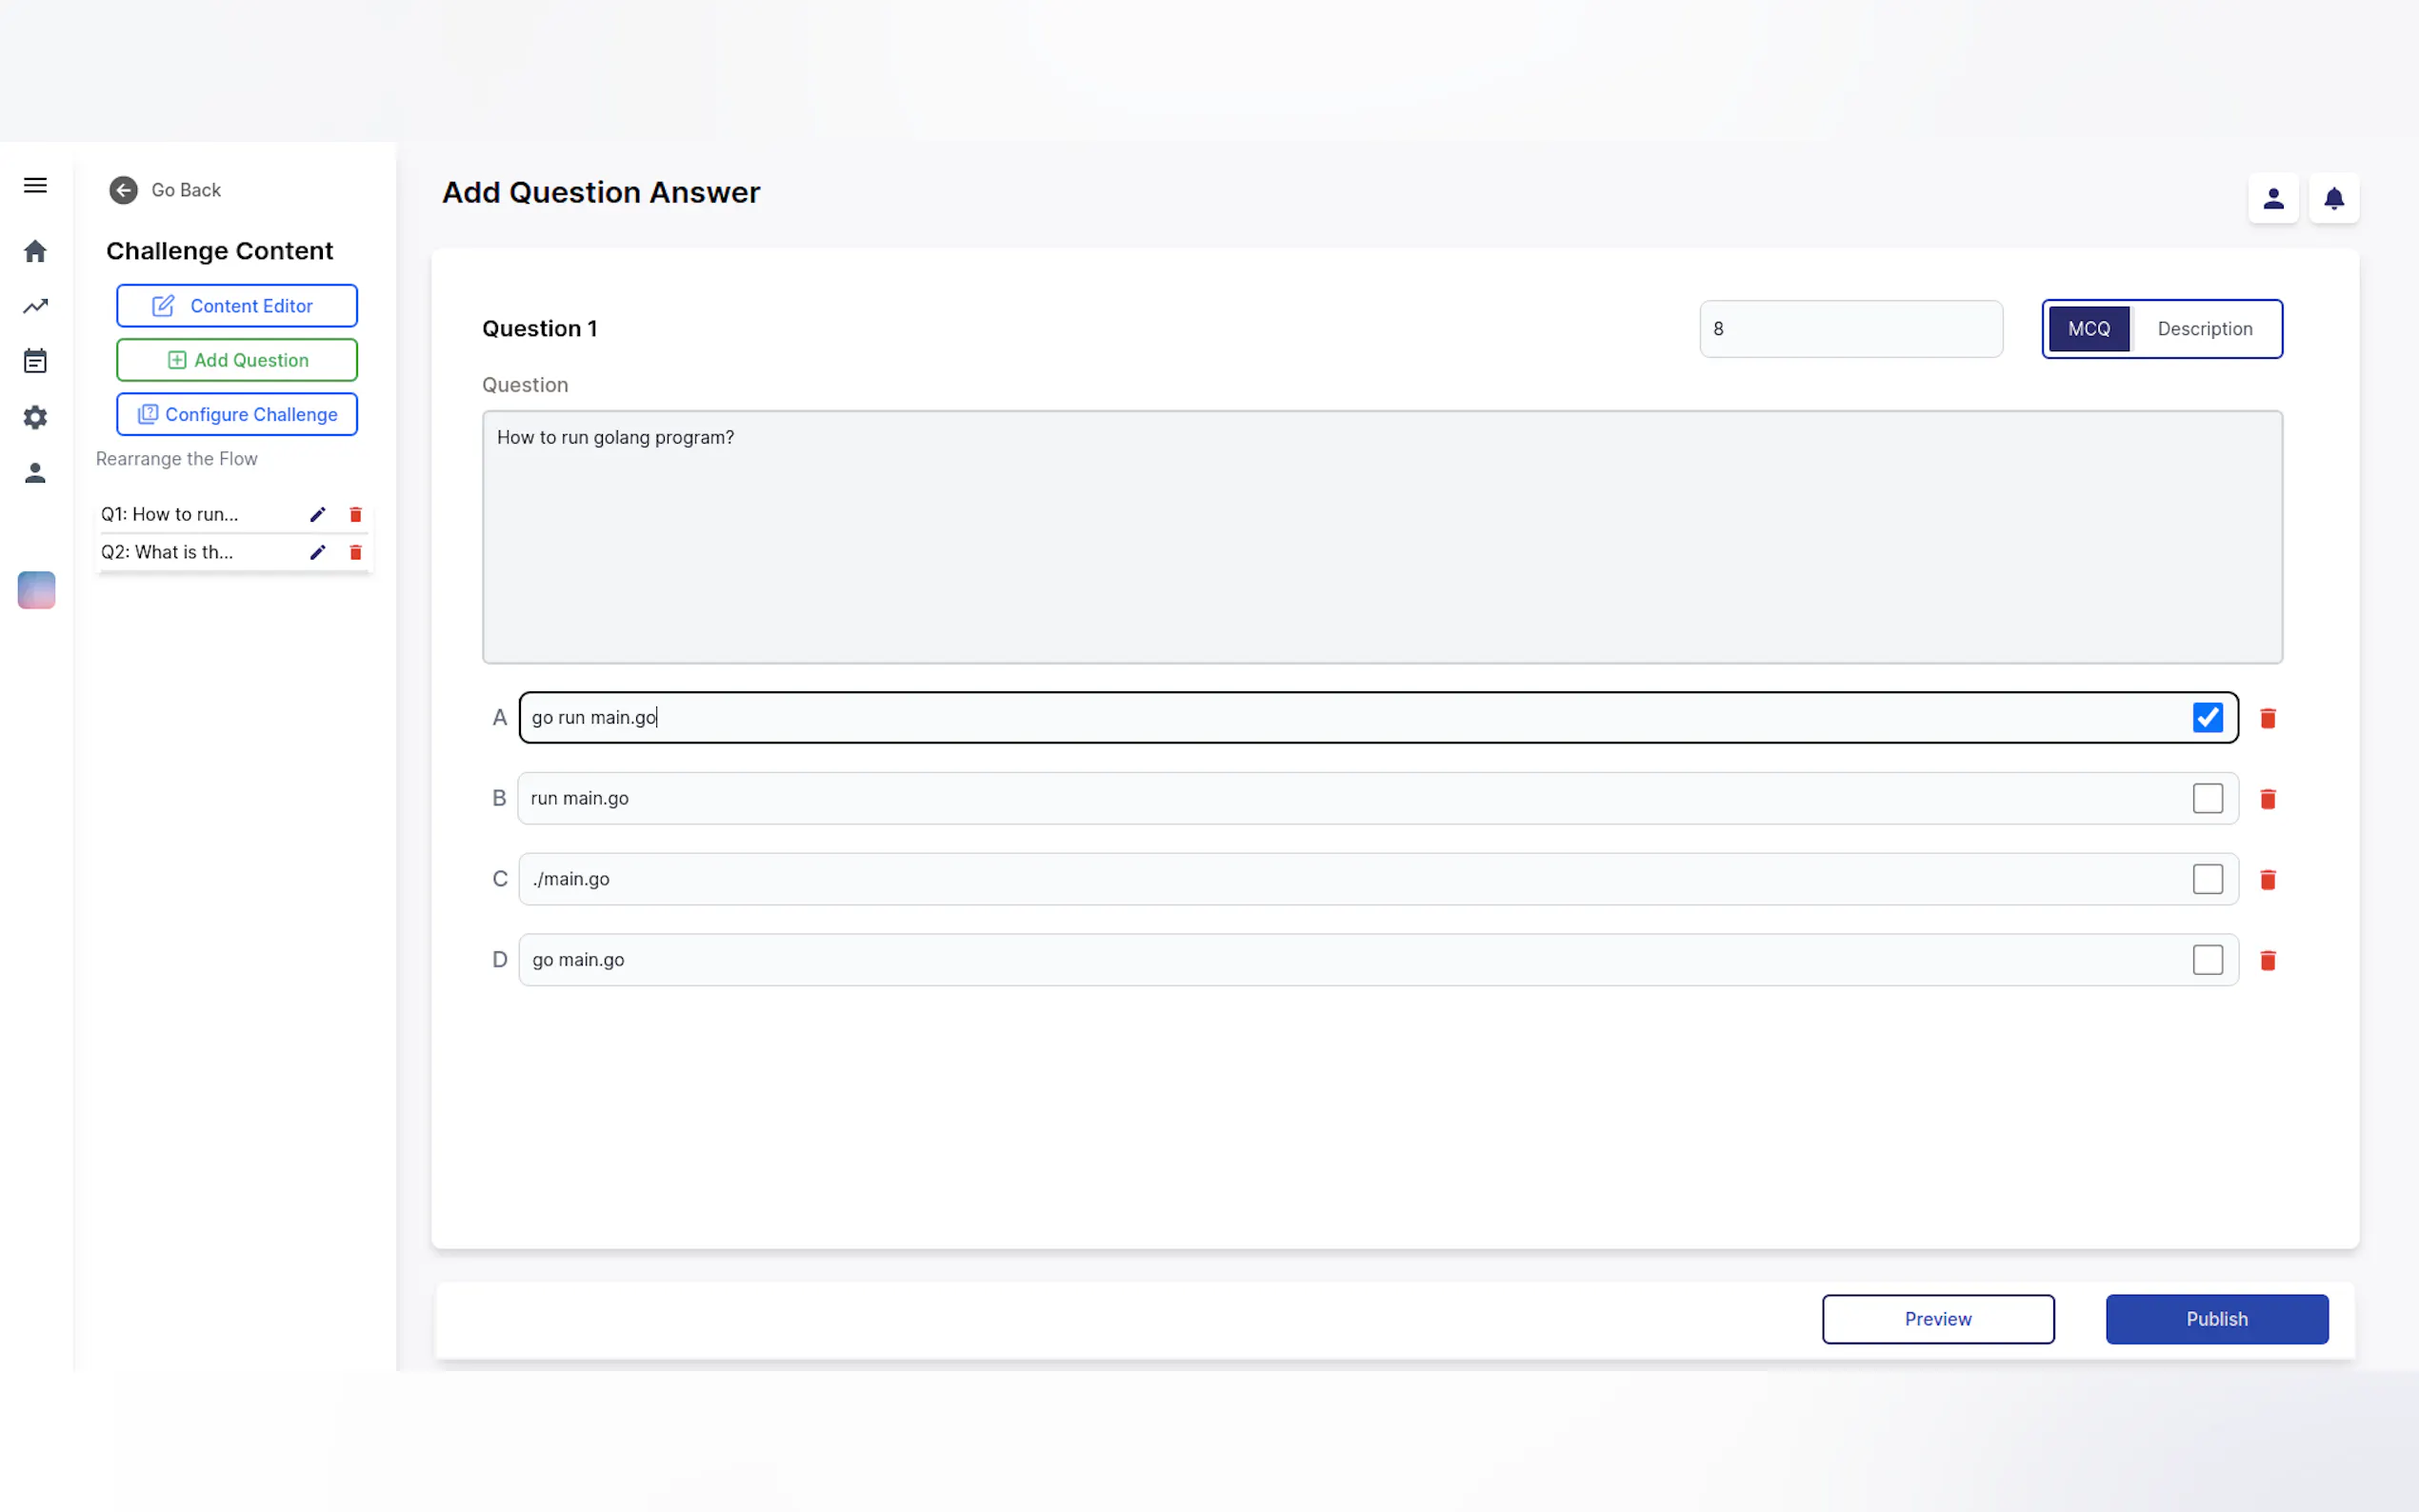Delete Q2 using its trash icon
Viewport: 2419px width, 1512px height.
(x=355, y=552)
